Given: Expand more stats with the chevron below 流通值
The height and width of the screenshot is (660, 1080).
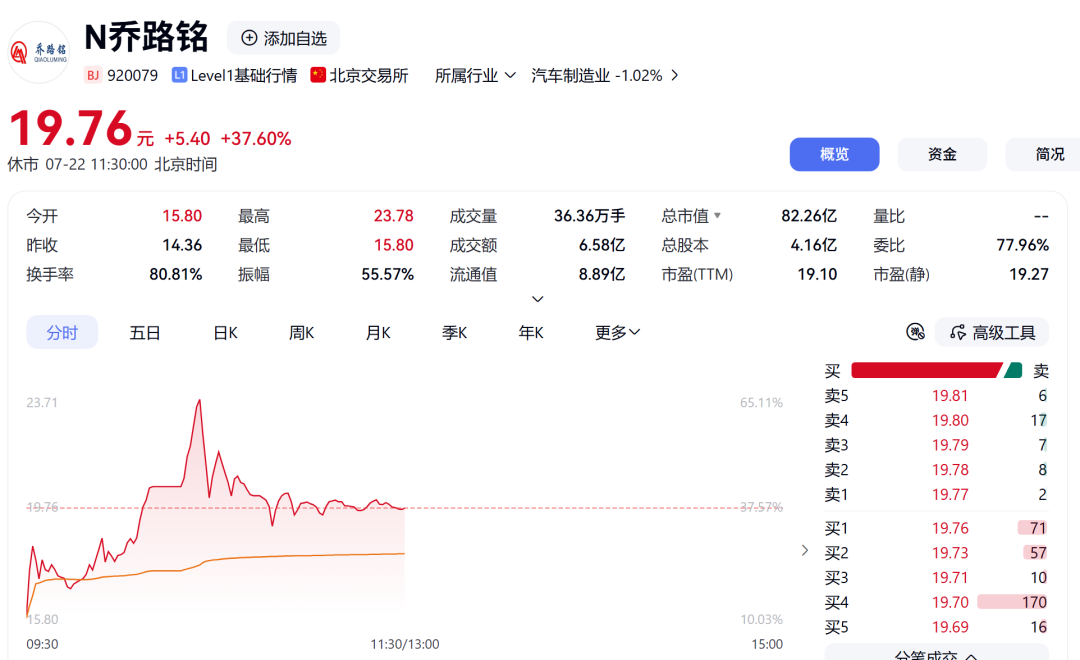Looking at the screenshot, I should [538, 299].
